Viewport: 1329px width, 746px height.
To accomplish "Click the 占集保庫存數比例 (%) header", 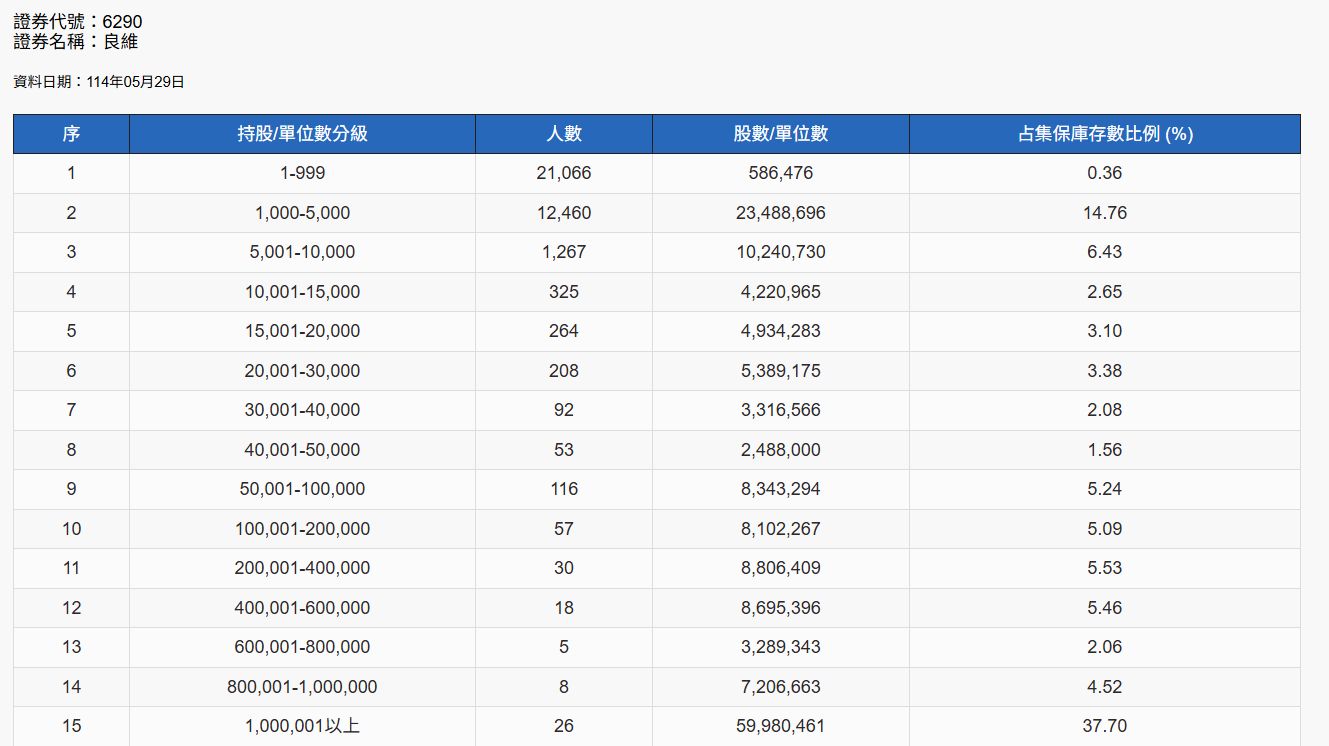I will tap(1105, 134).
